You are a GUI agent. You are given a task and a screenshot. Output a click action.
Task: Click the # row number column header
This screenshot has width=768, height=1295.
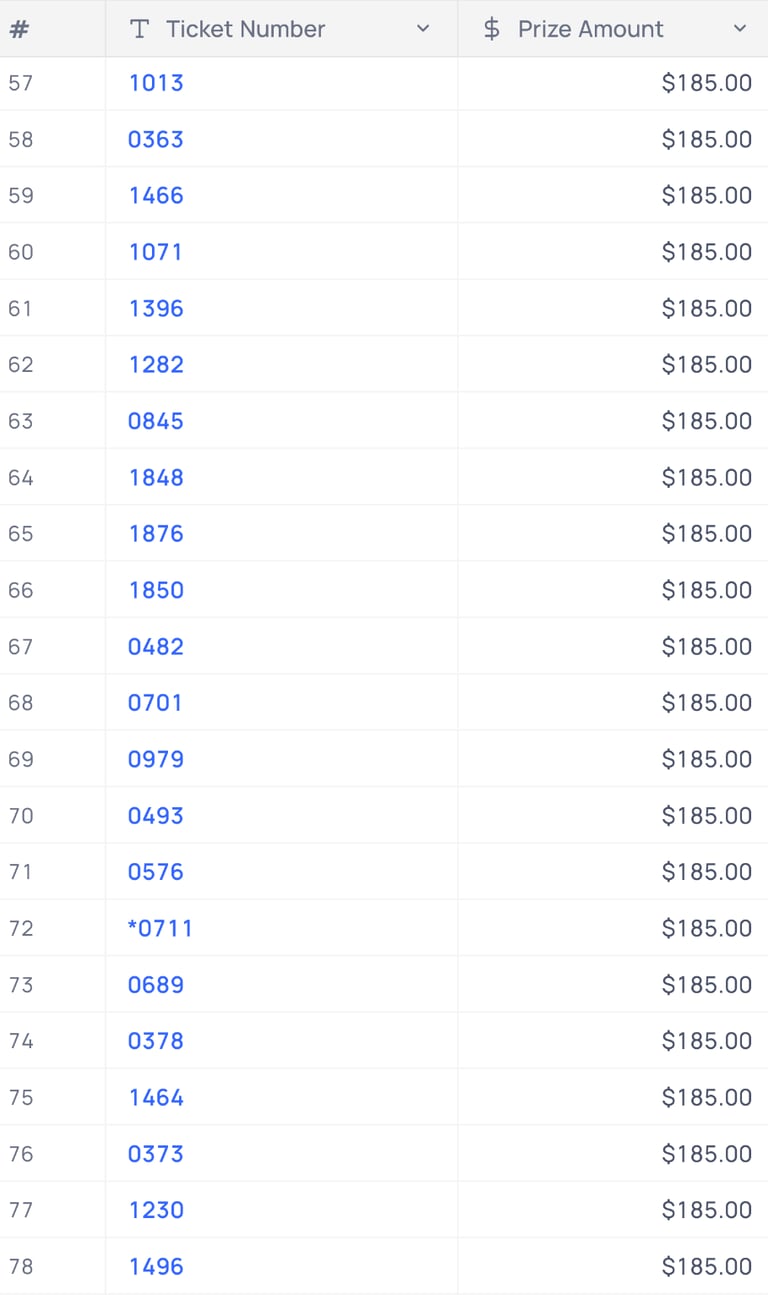click(x=18, y=29)
